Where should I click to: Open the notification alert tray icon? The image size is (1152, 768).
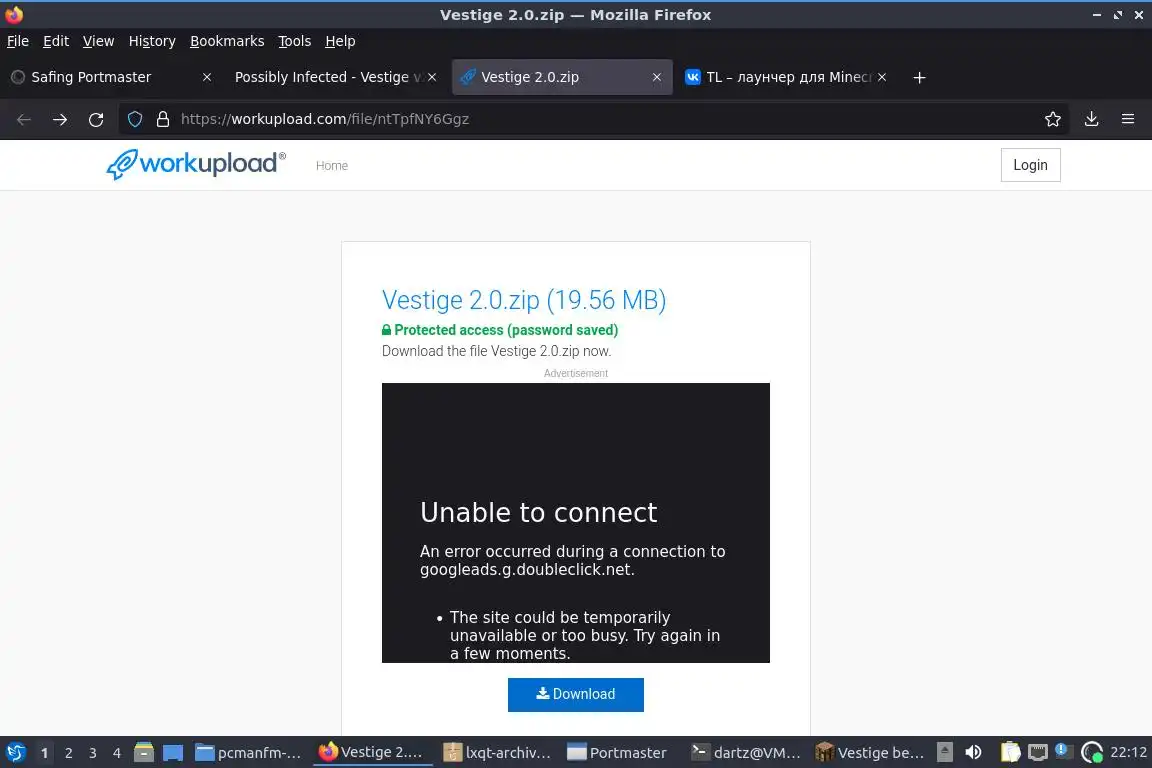tap(1062, 751)
